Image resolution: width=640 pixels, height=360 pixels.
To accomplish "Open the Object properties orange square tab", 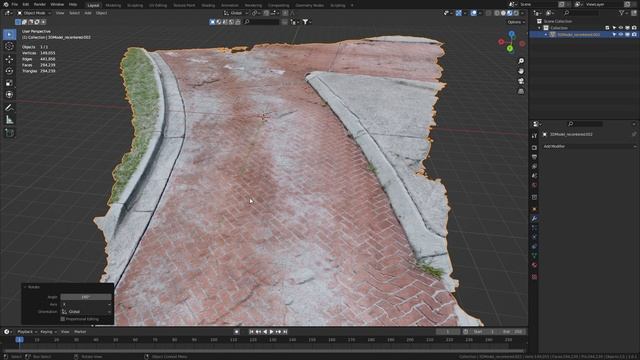I will 534,209.
